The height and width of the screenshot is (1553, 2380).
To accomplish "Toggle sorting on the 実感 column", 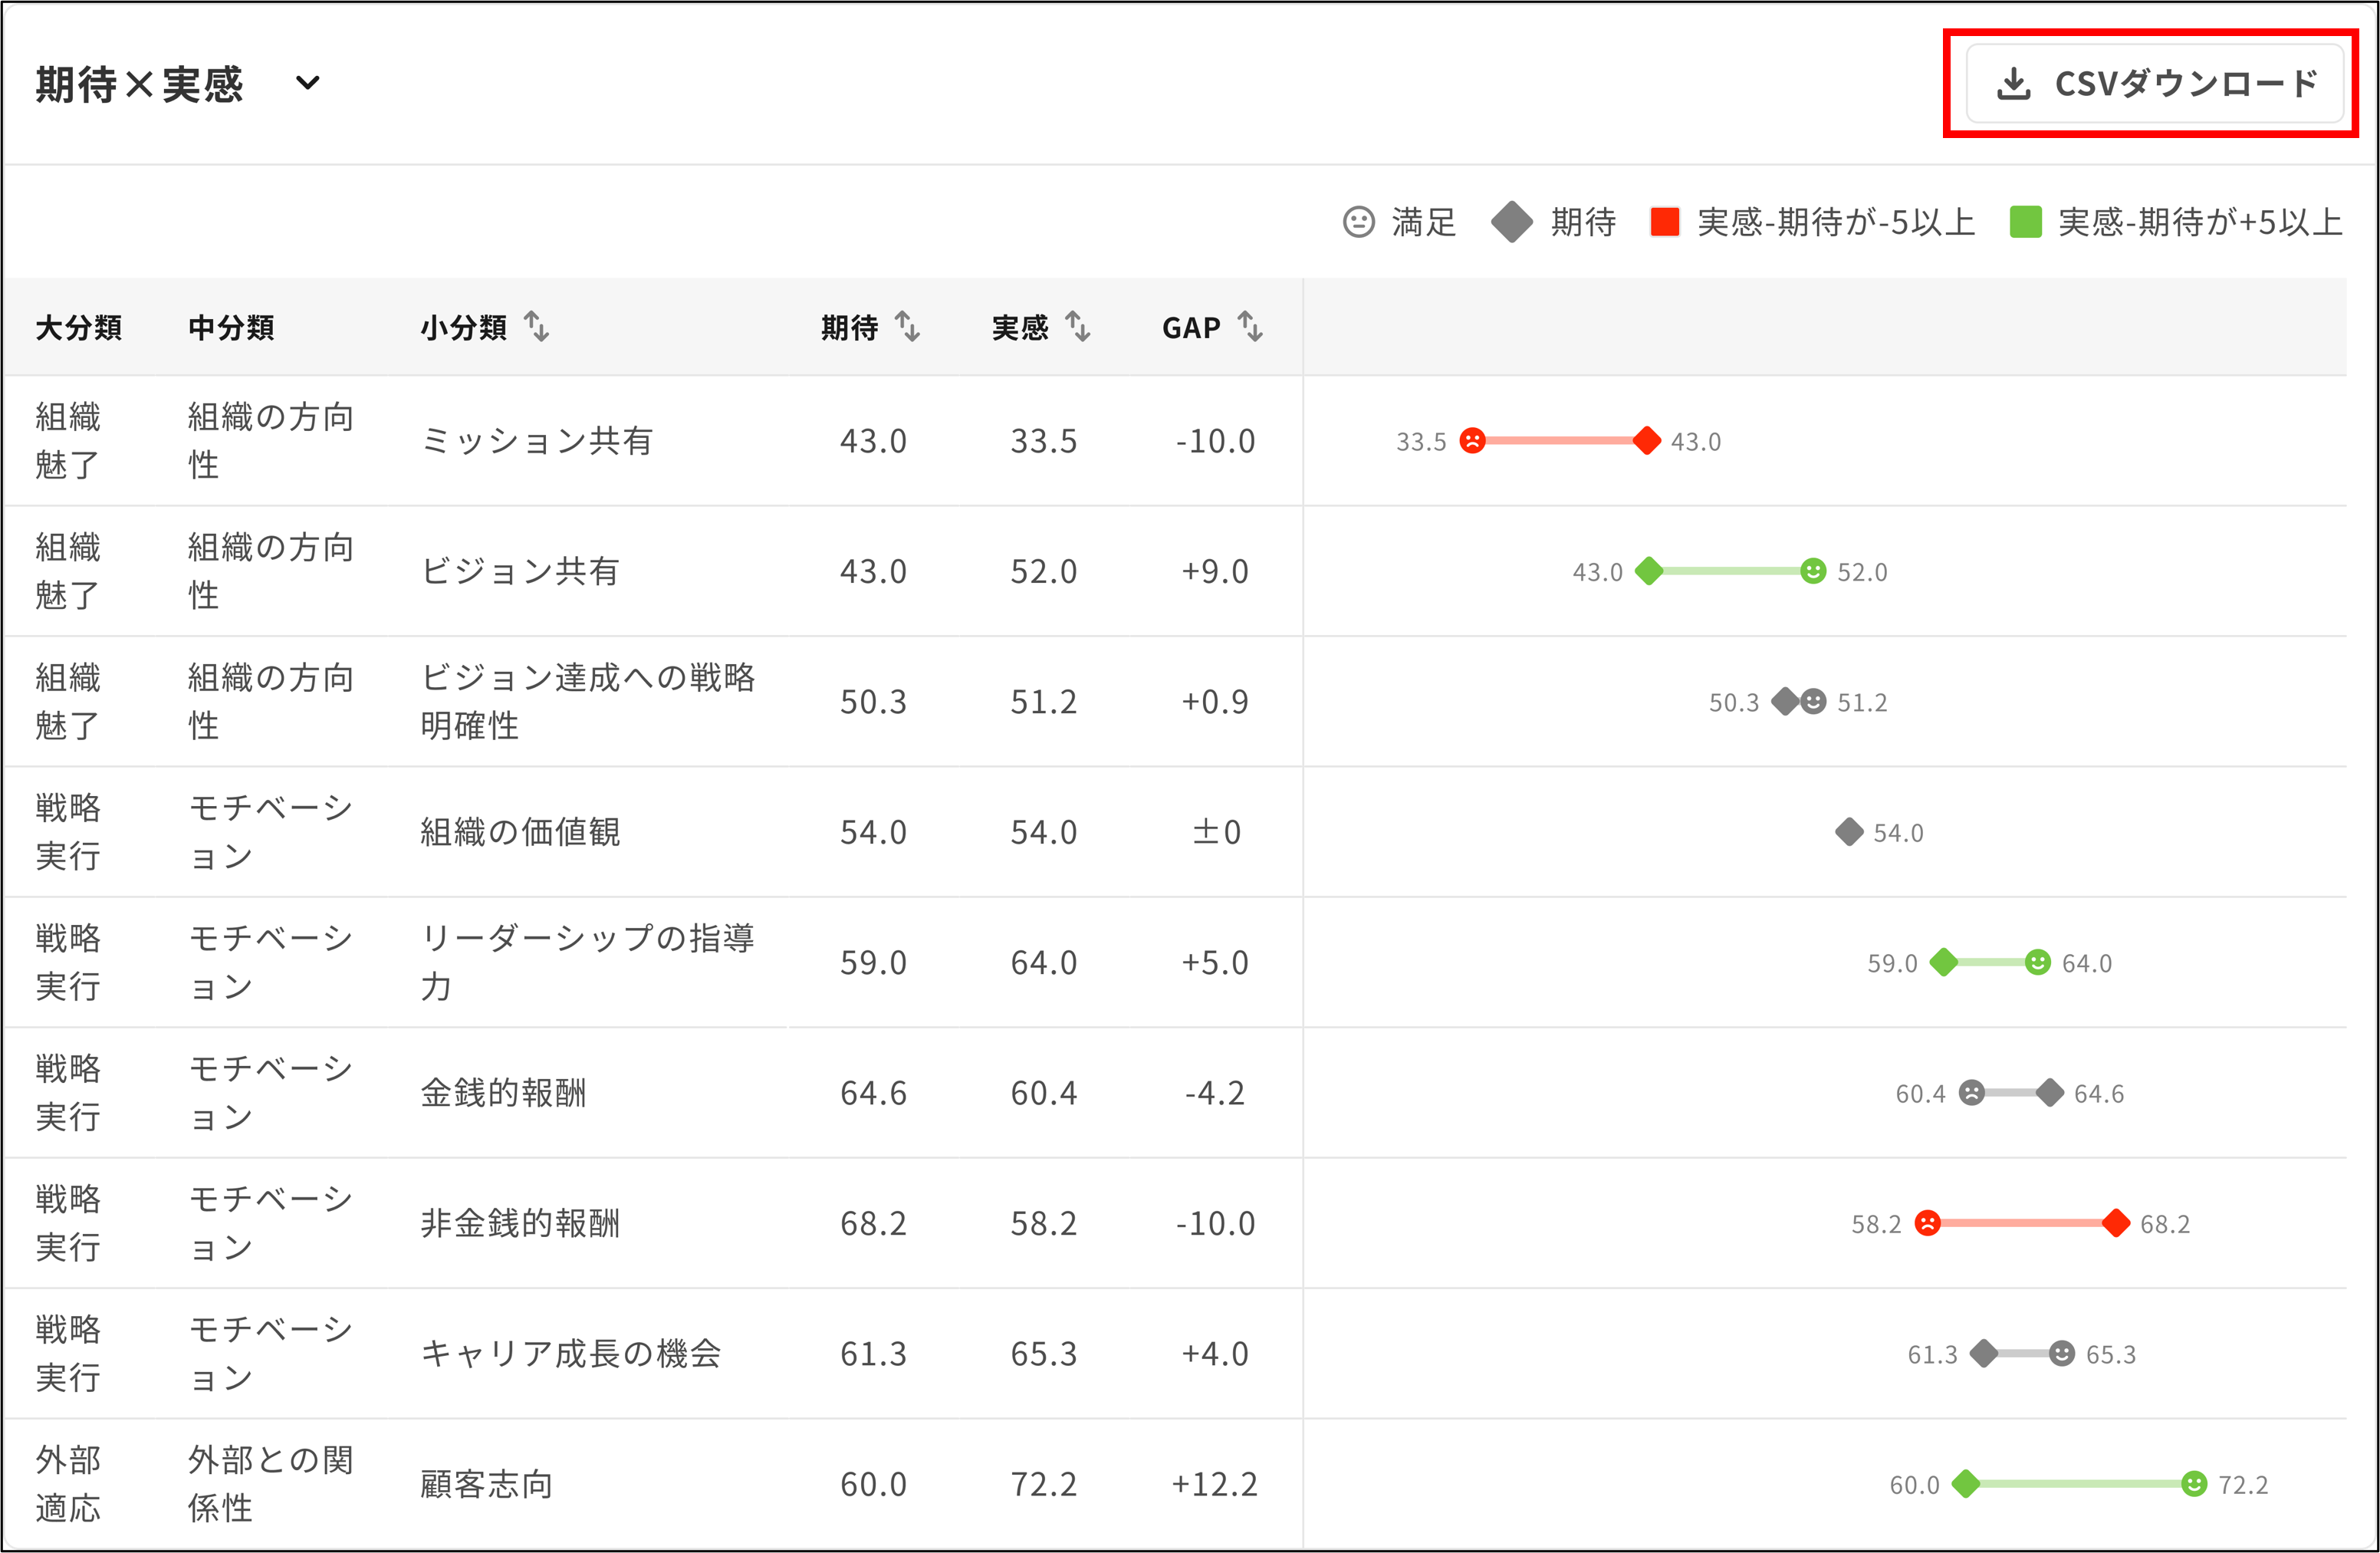I will click(1078, 326).
